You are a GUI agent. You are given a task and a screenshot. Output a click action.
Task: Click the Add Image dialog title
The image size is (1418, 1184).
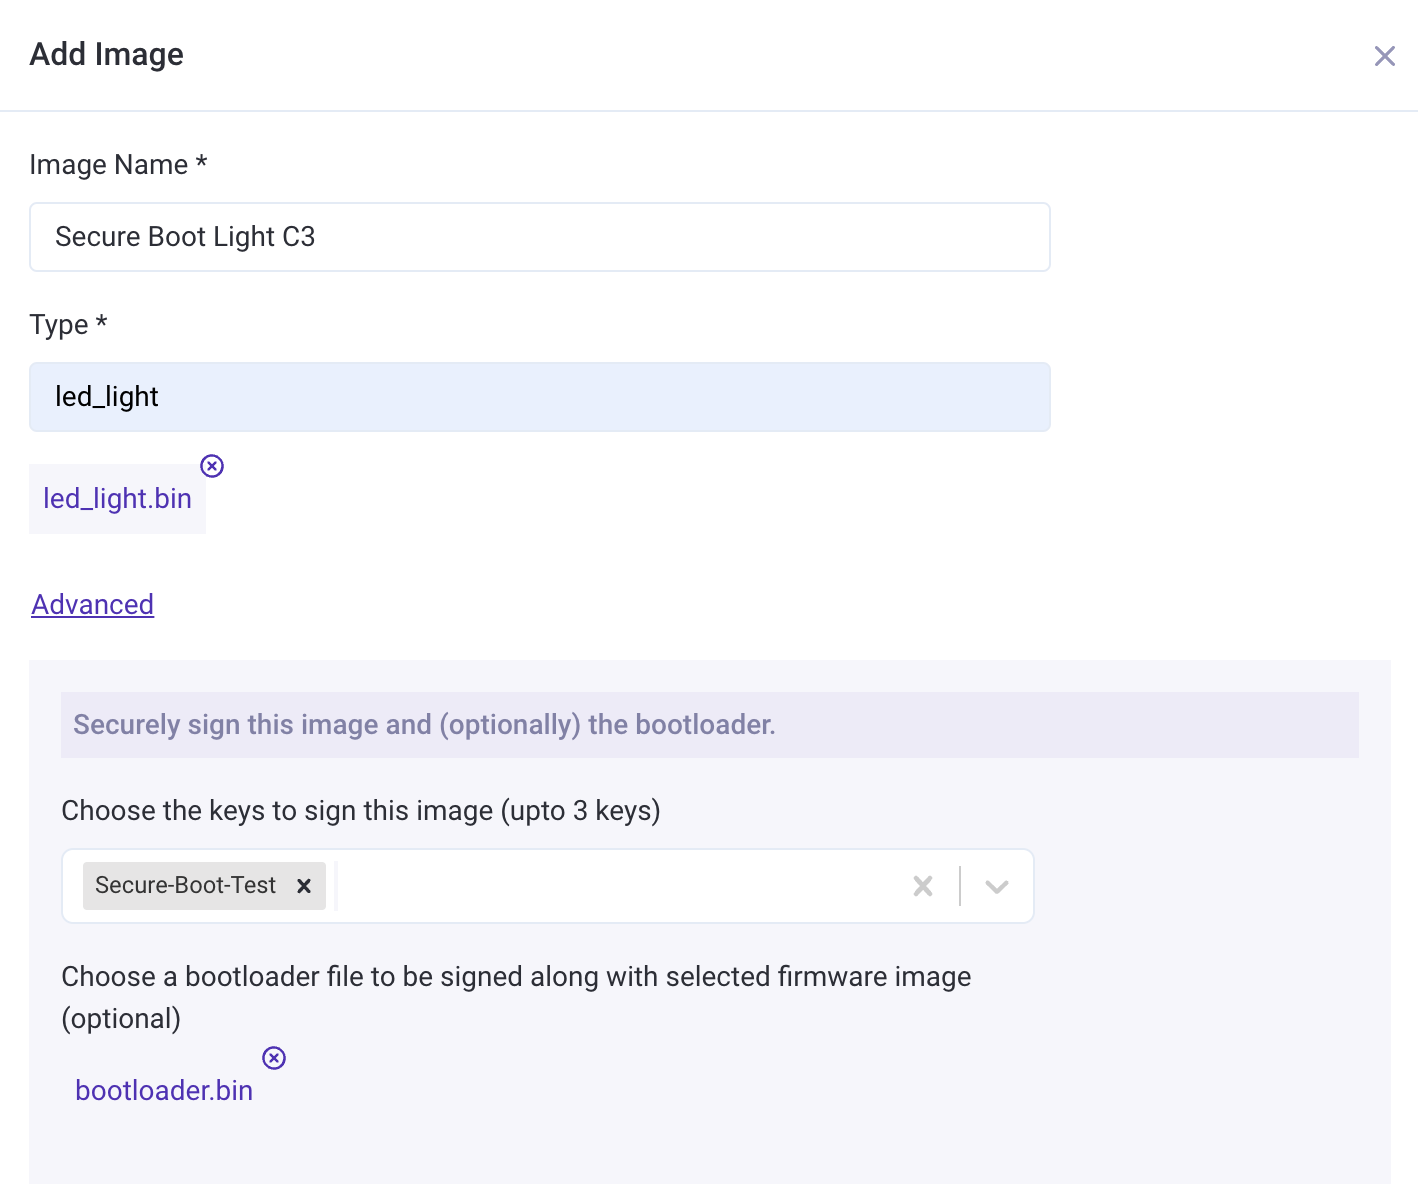click(107, 55)
